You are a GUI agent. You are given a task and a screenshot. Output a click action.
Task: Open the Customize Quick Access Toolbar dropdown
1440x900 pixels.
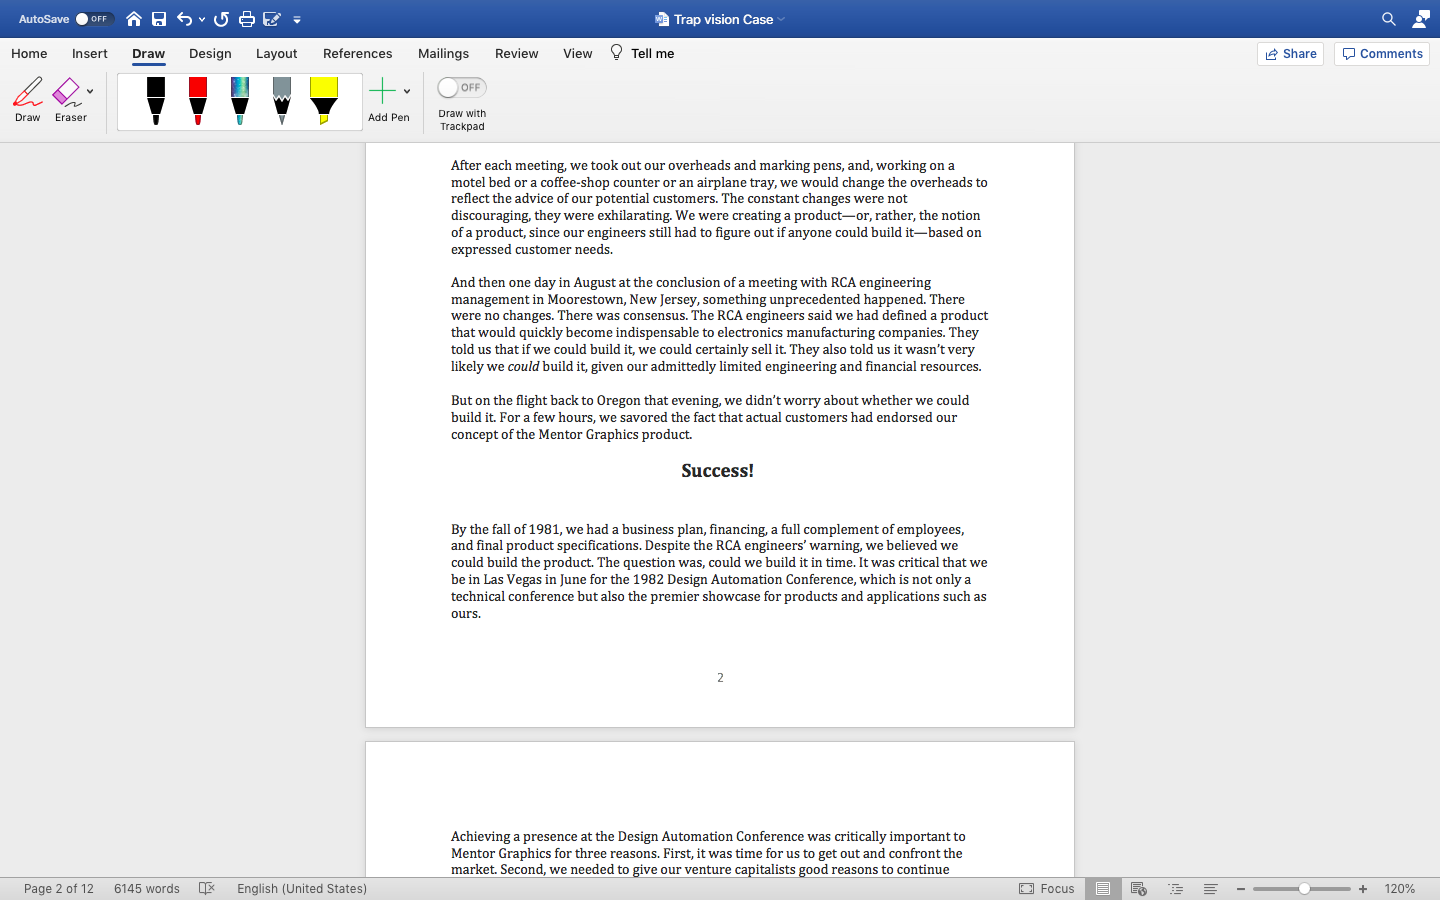click(297, 20)
